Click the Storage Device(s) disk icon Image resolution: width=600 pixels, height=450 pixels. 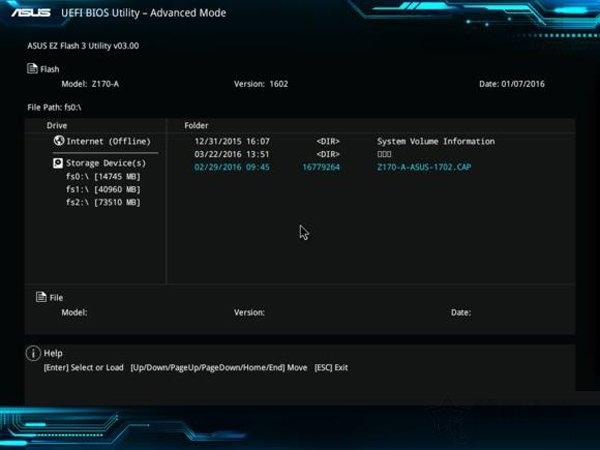(x=58, y=162)
